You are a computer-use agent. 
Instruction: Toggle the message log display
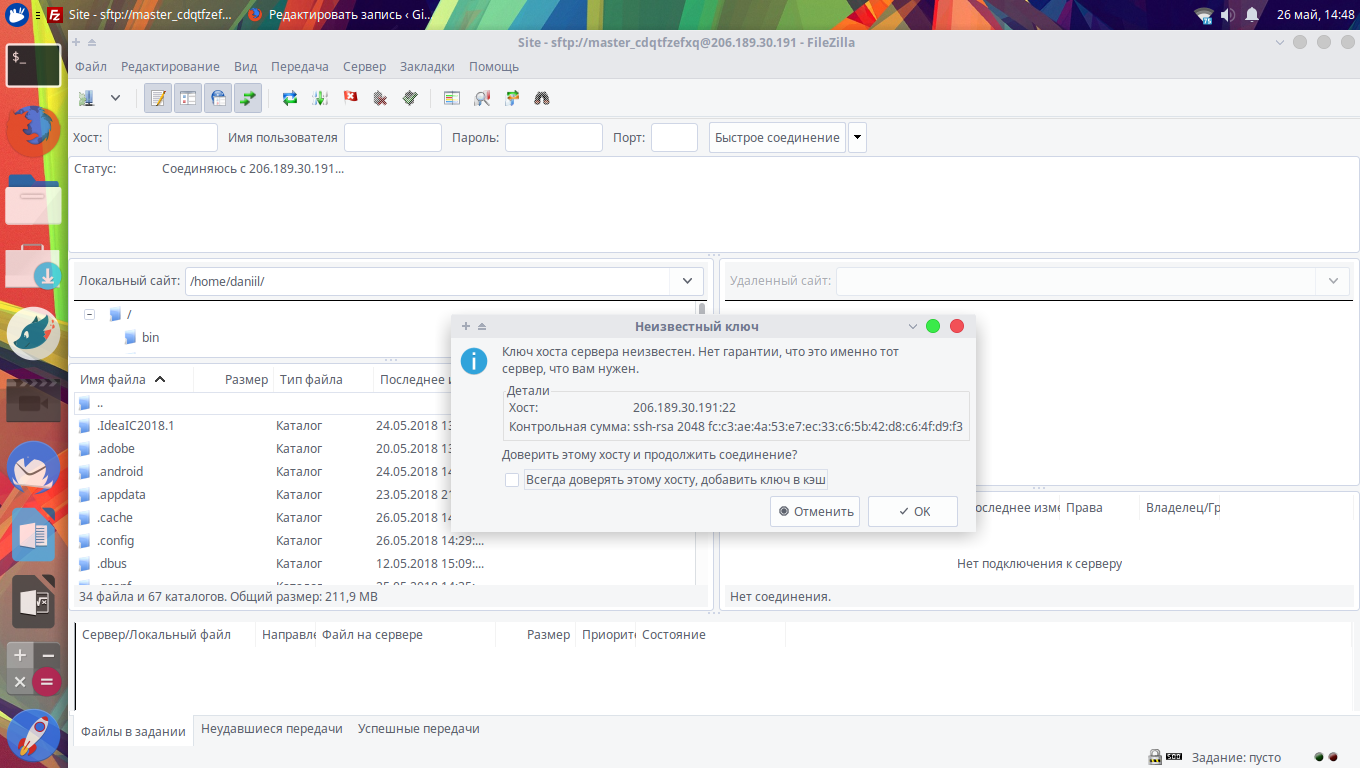point(158,98)
